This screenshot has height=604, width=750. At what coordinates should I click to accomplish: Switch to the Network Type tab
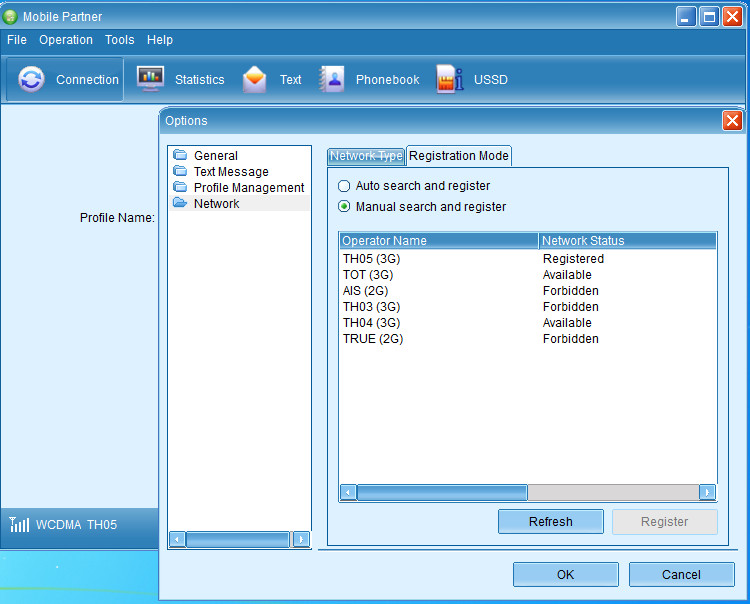click(x=366, y=156)
